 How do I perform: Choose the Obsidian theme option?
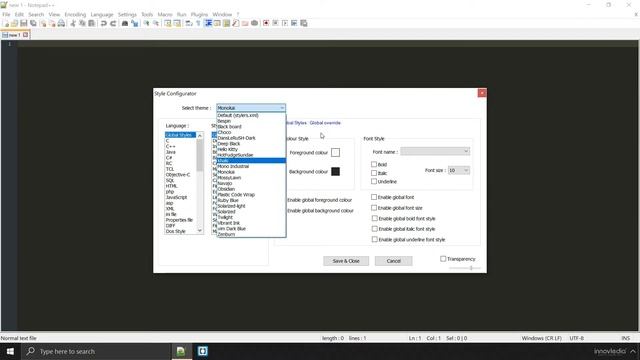pos(251,189)
